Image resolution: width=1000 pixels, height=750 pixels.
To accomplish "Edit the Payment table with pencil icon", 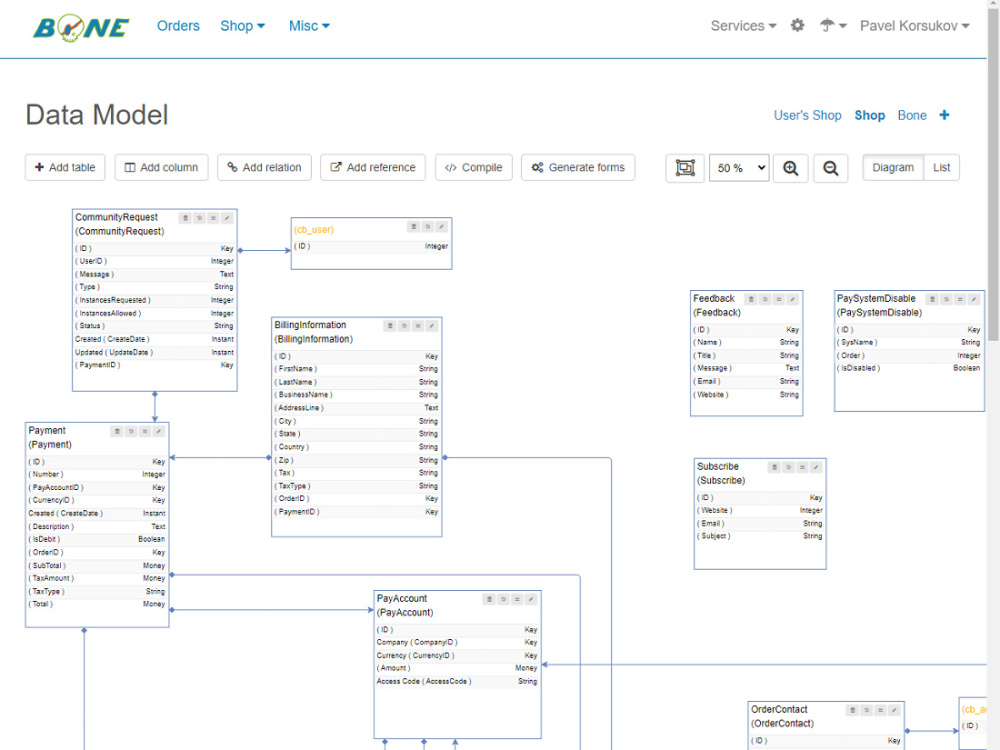I will (159, 432).
